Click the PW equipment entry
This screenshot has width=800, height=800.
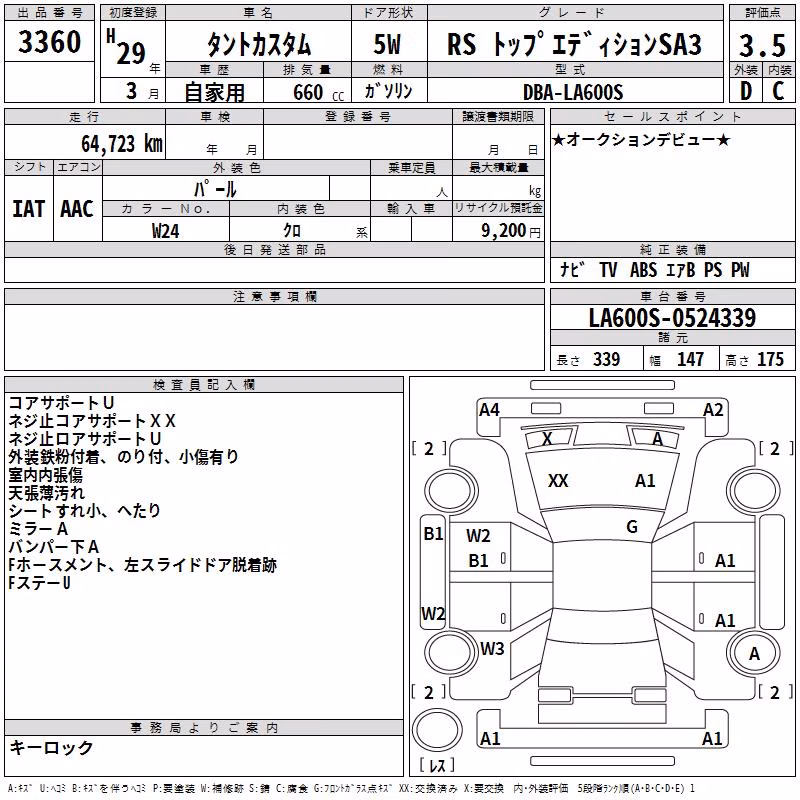(x=740, y=269)
